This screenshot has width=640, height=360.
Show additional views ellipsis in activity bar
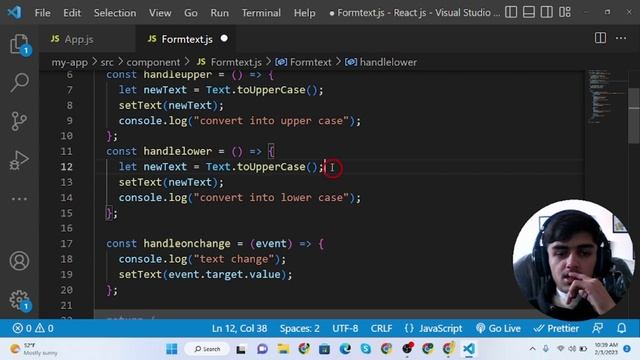pyautogui.click(x=19, y=199)
